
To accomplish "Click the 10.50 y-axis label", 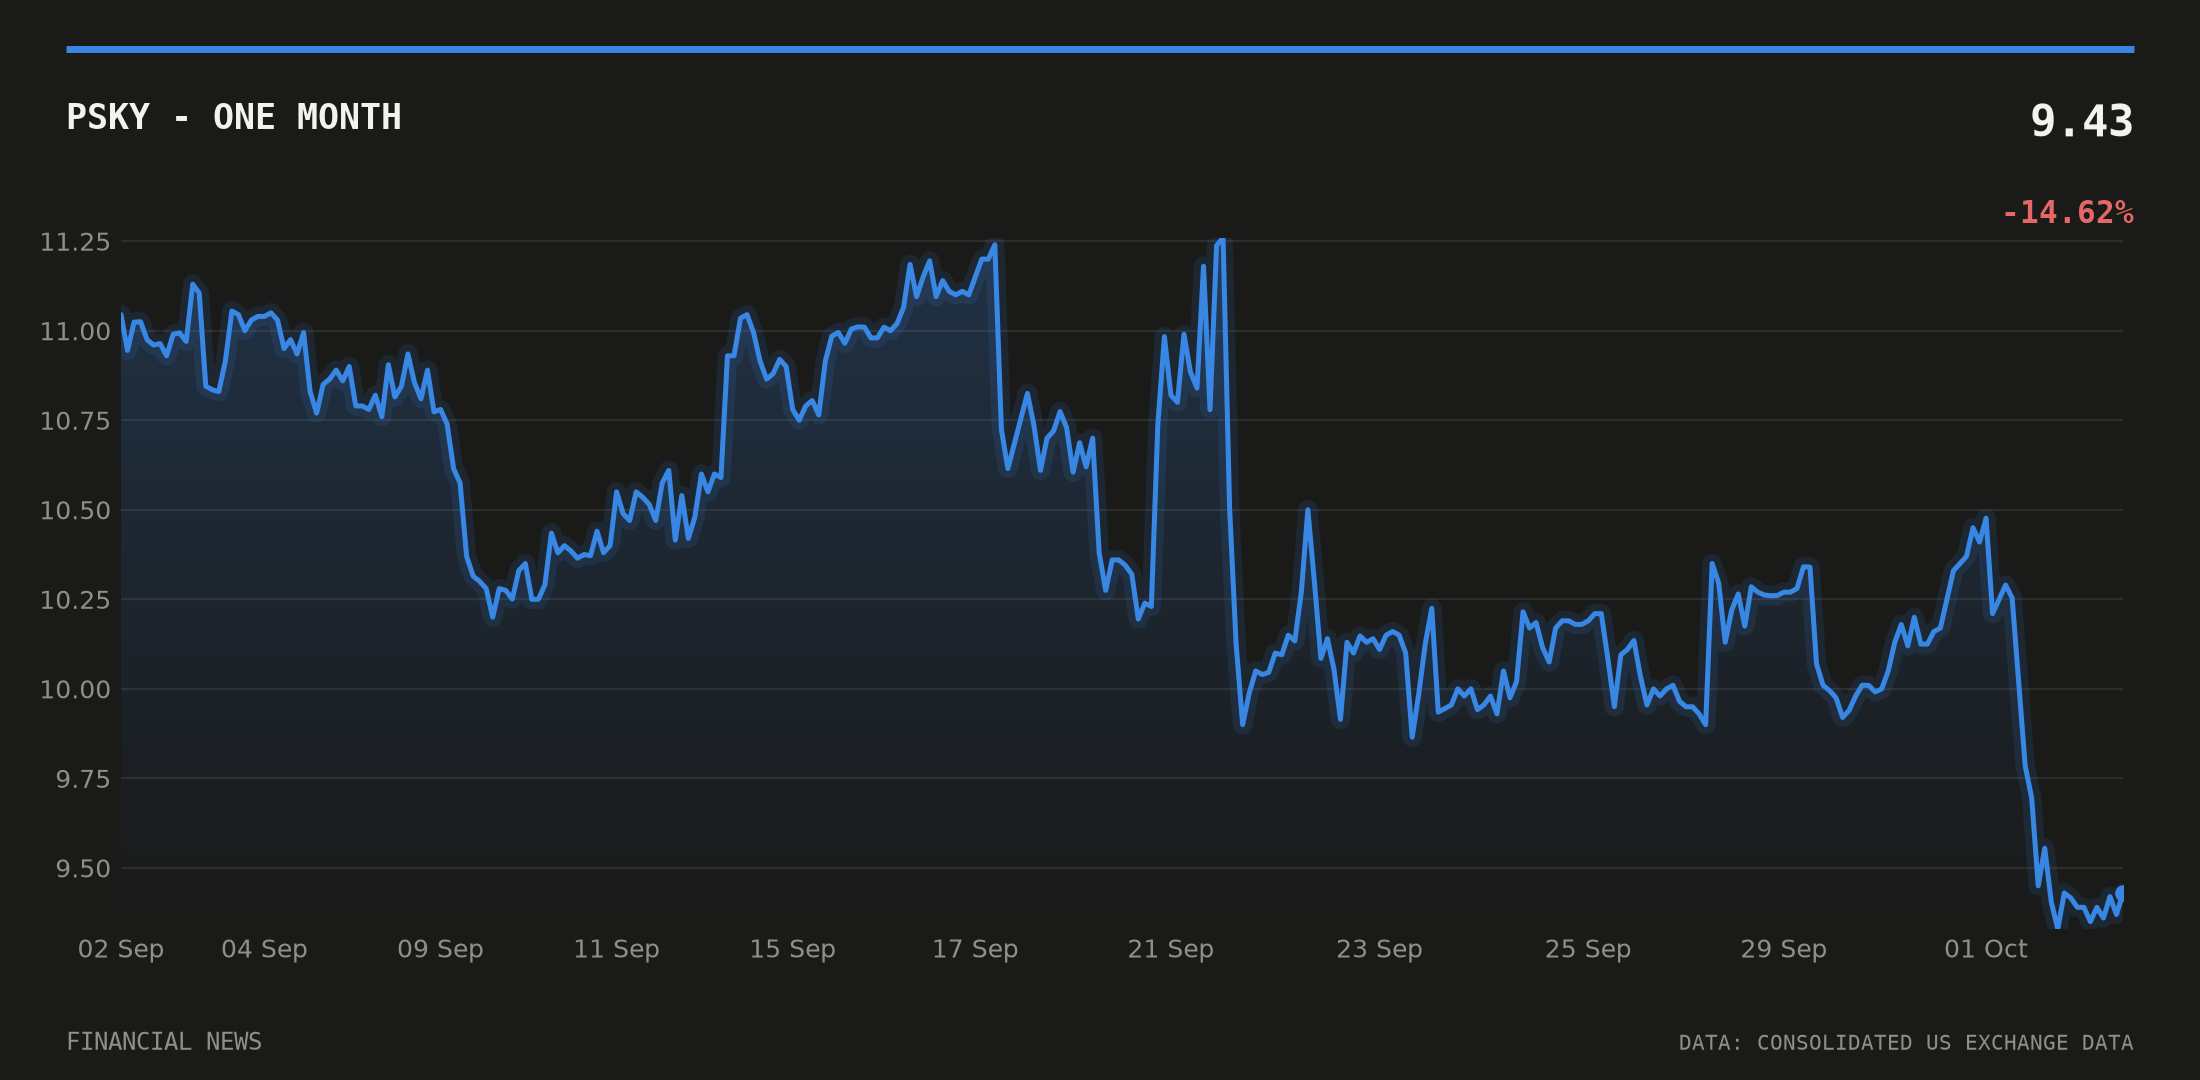I will pos(75,511).
